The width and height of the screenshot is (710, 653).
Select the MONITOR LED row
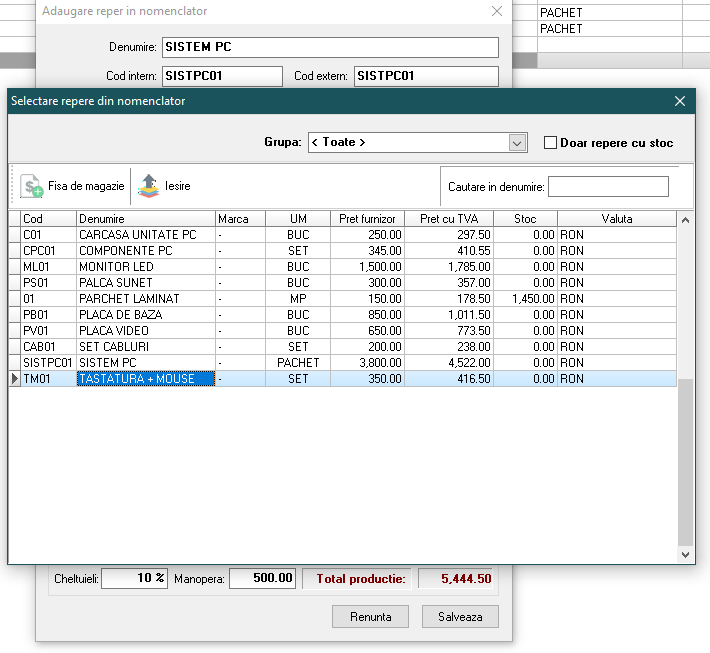click(x=146, y=267)
